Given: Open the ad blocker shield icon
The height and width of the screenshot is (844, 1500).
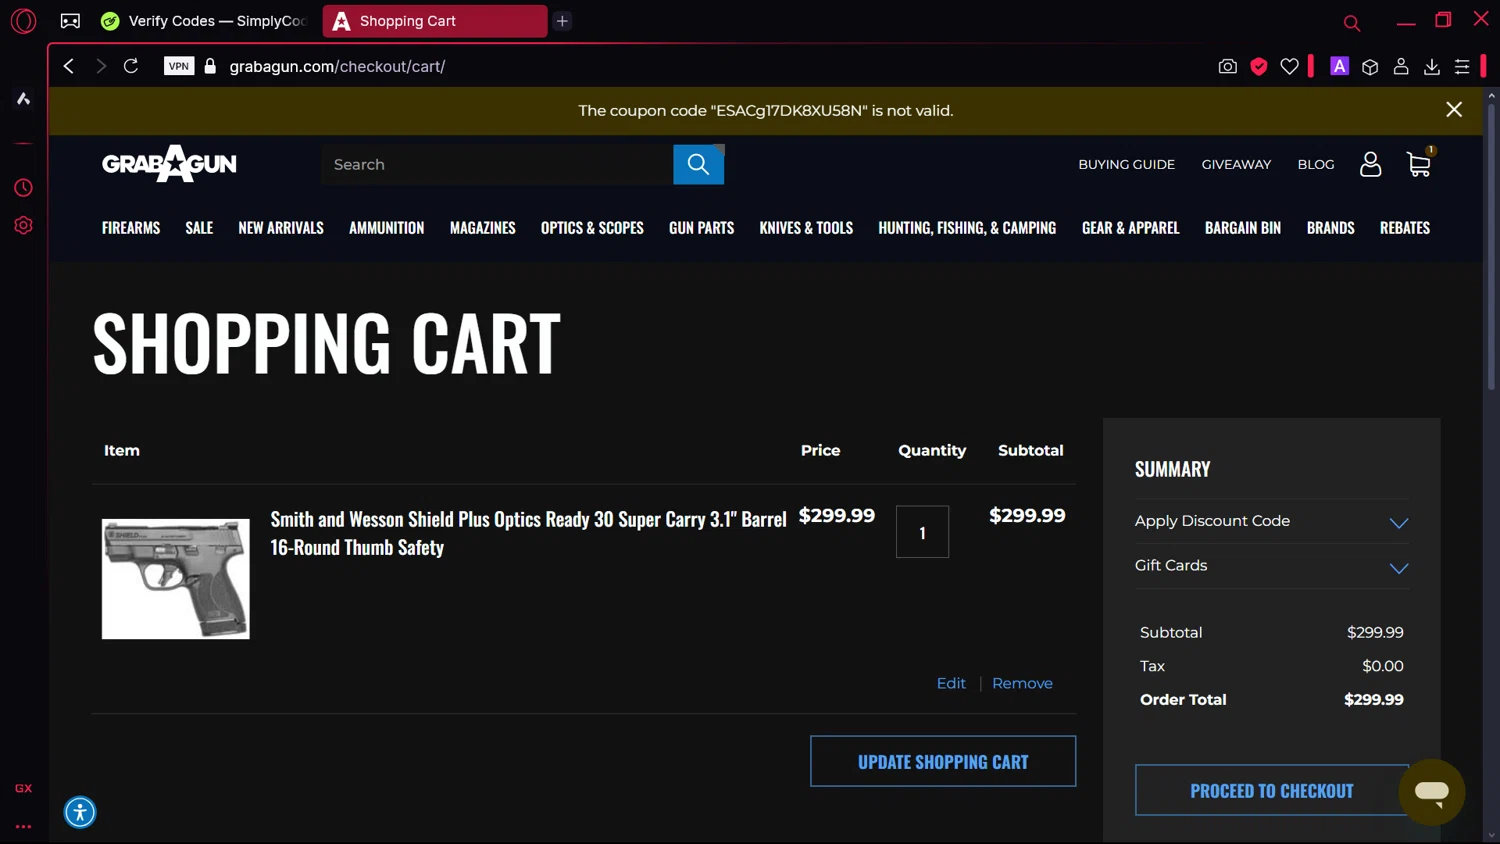Looking at the screenshot, I should (1259, 66).
